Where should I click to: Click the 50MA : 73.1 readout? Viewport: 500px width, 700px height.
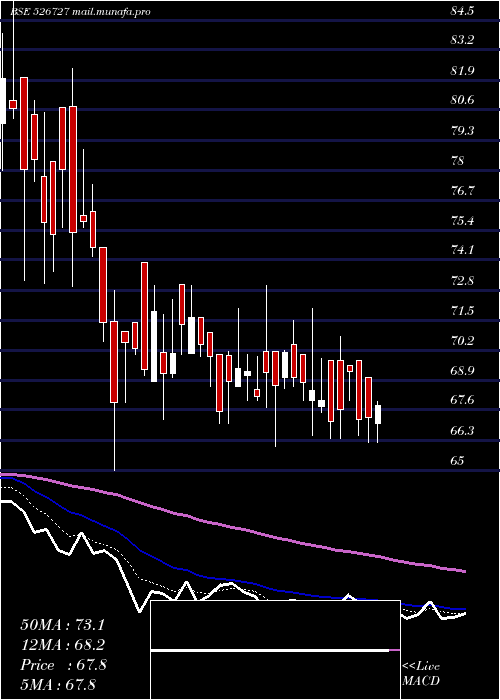tap(62, 625)
